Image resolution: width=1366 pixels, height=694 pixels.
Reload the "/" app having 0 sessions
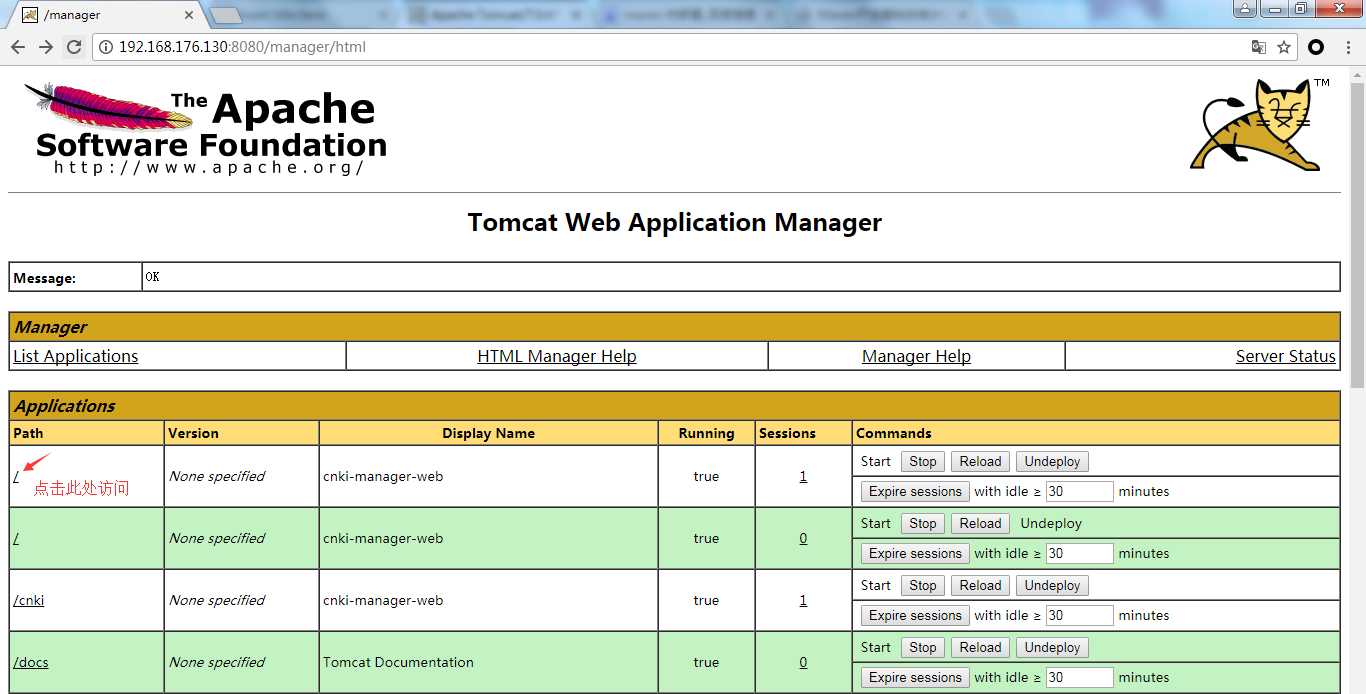tap(980, 523)
